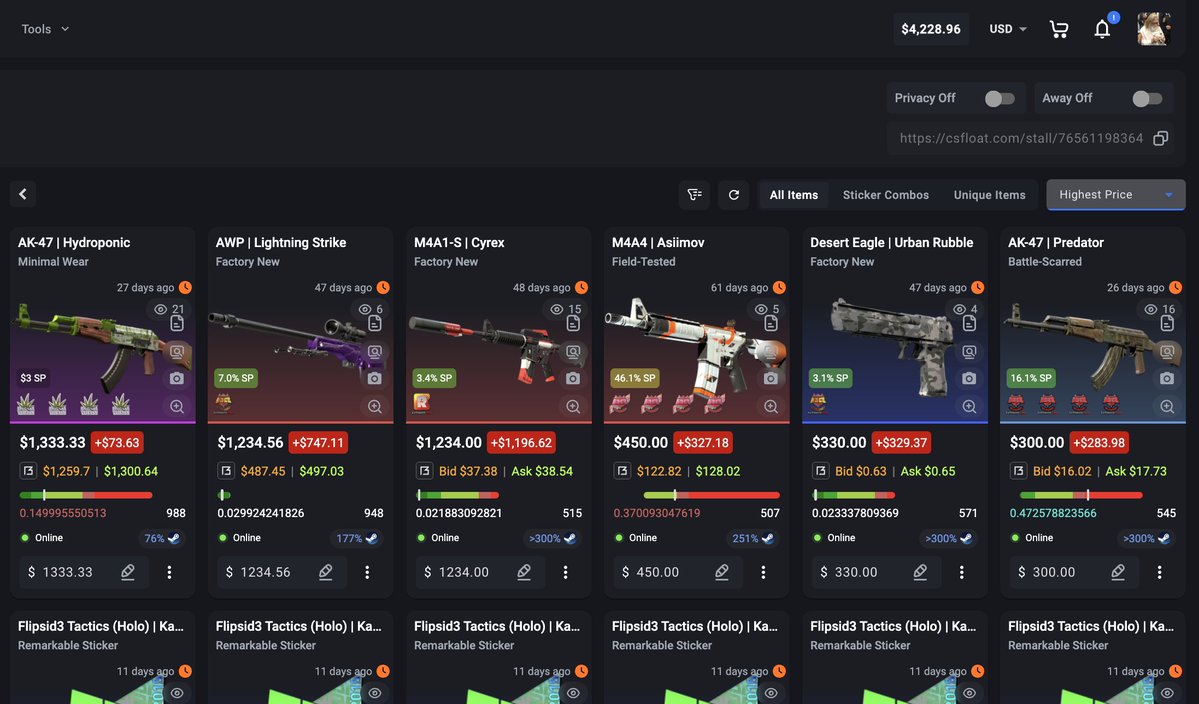This screenshot has height=704, width=1199.
Task: Open the Tools dropdown menu
Action: [45, 29]
